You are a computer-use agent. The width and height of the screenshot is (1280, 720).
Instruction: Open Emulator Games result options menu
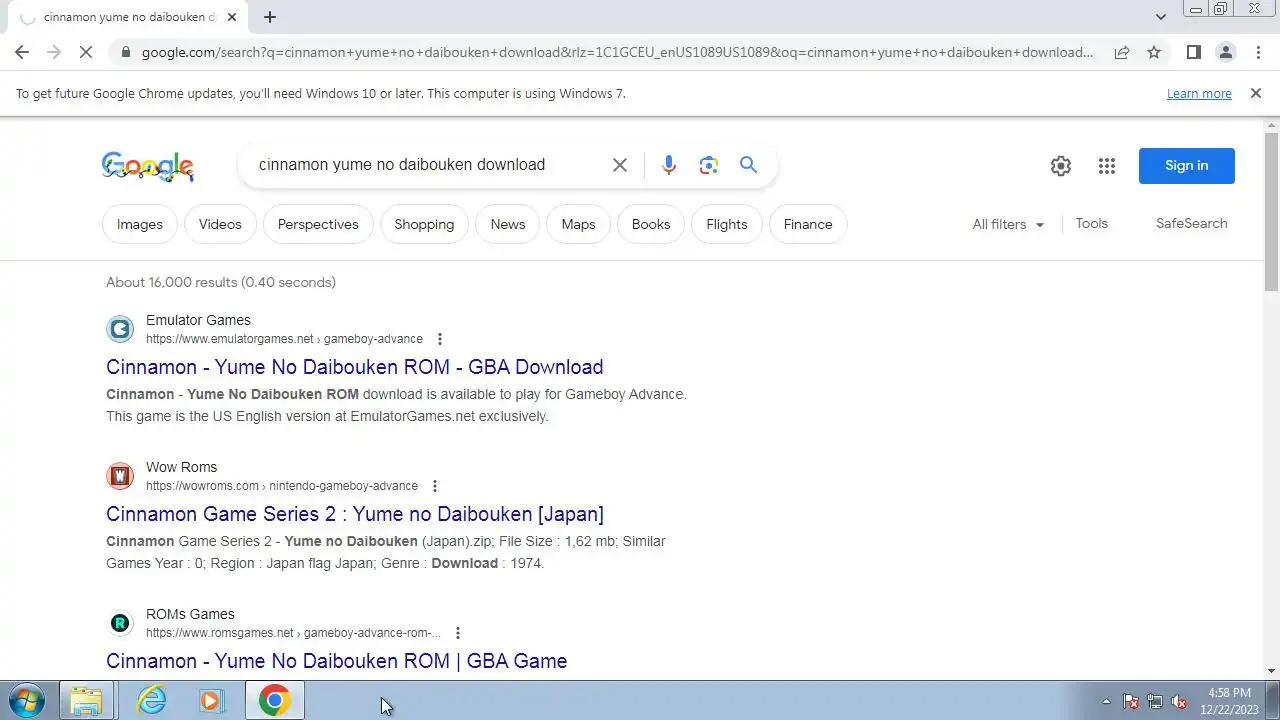click(440, 339)
